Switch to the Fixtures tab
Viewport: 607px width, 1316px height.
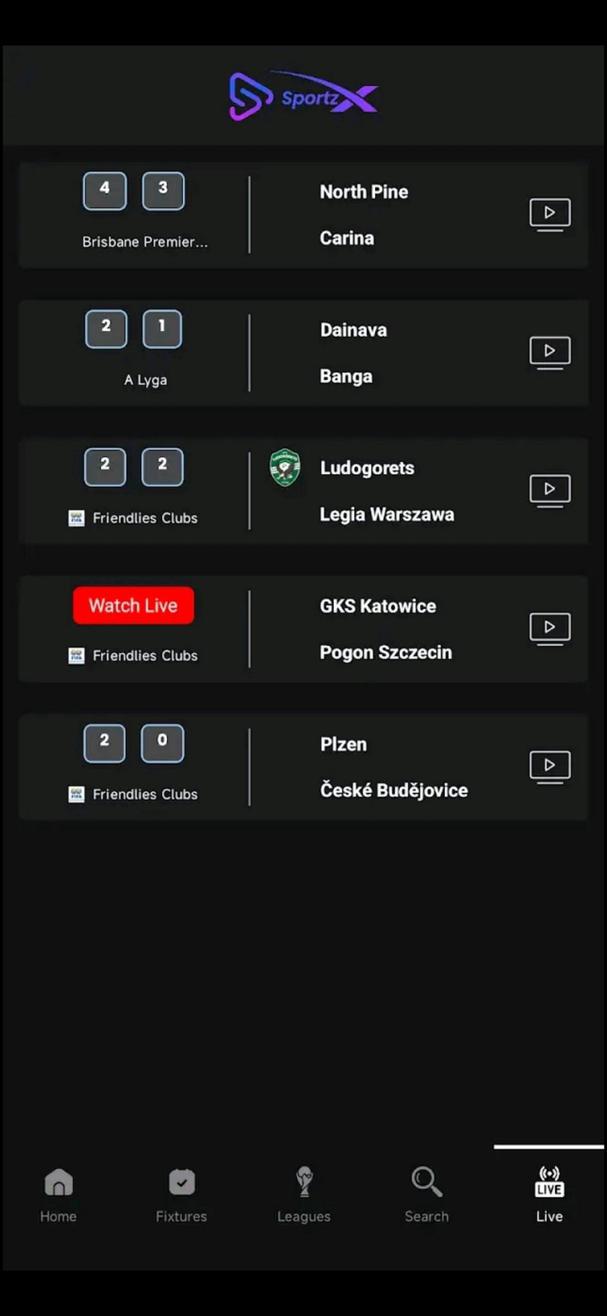181,1194
